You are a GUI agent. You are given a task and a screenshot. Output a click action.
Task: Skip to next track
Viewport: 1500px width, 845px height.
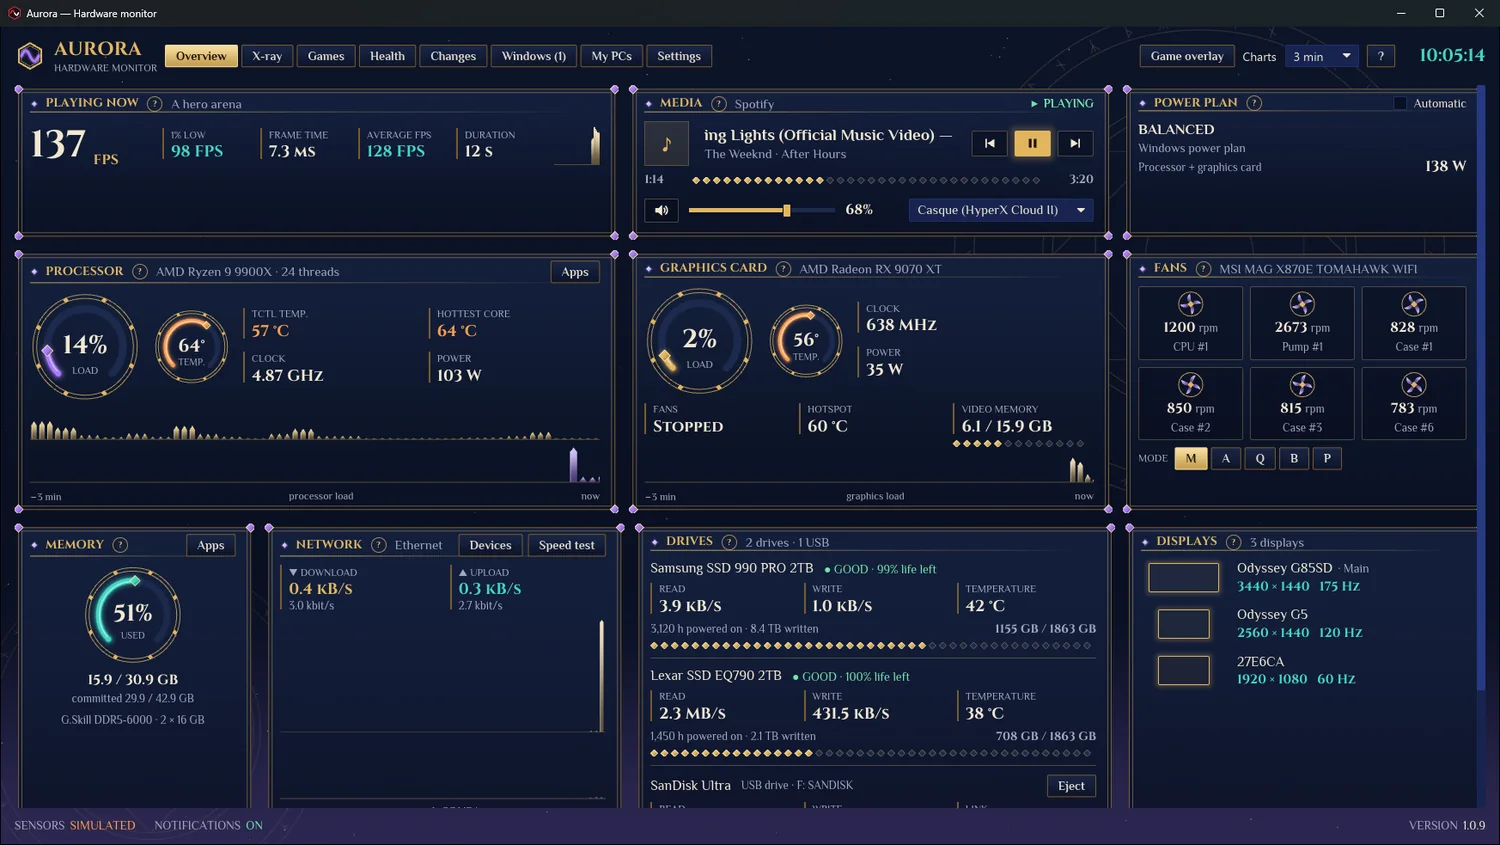pyautogui.click(x=1075, y=143)
